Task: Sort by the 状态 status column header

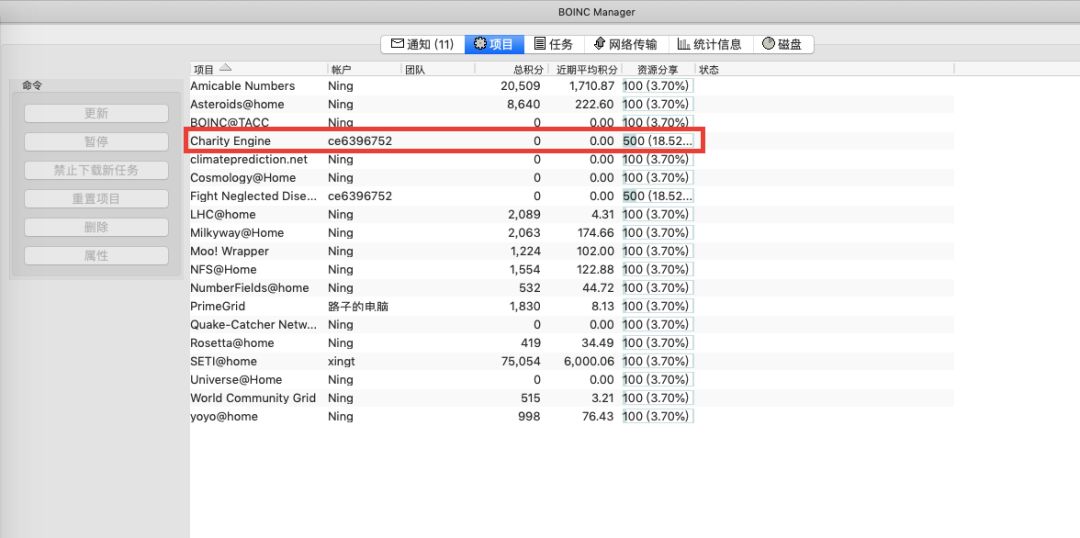Action: point(824,69)
